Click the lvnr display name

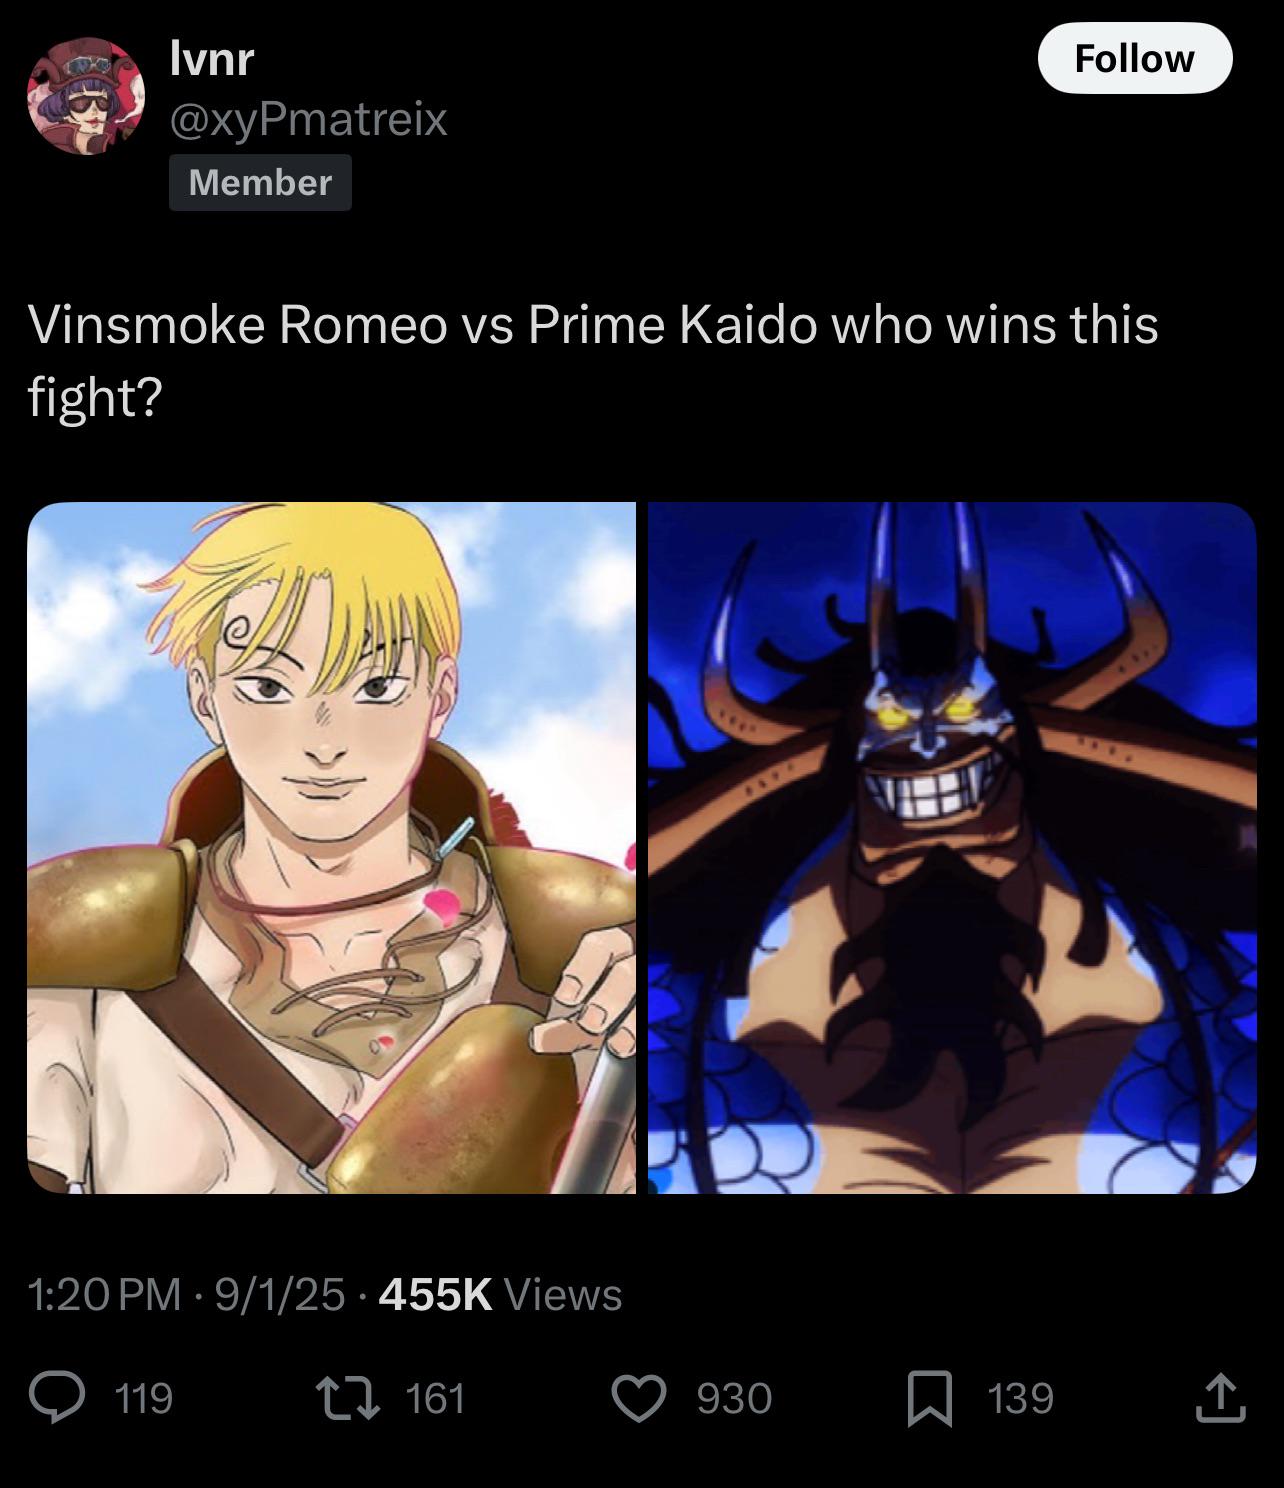(x=212, y=59)
